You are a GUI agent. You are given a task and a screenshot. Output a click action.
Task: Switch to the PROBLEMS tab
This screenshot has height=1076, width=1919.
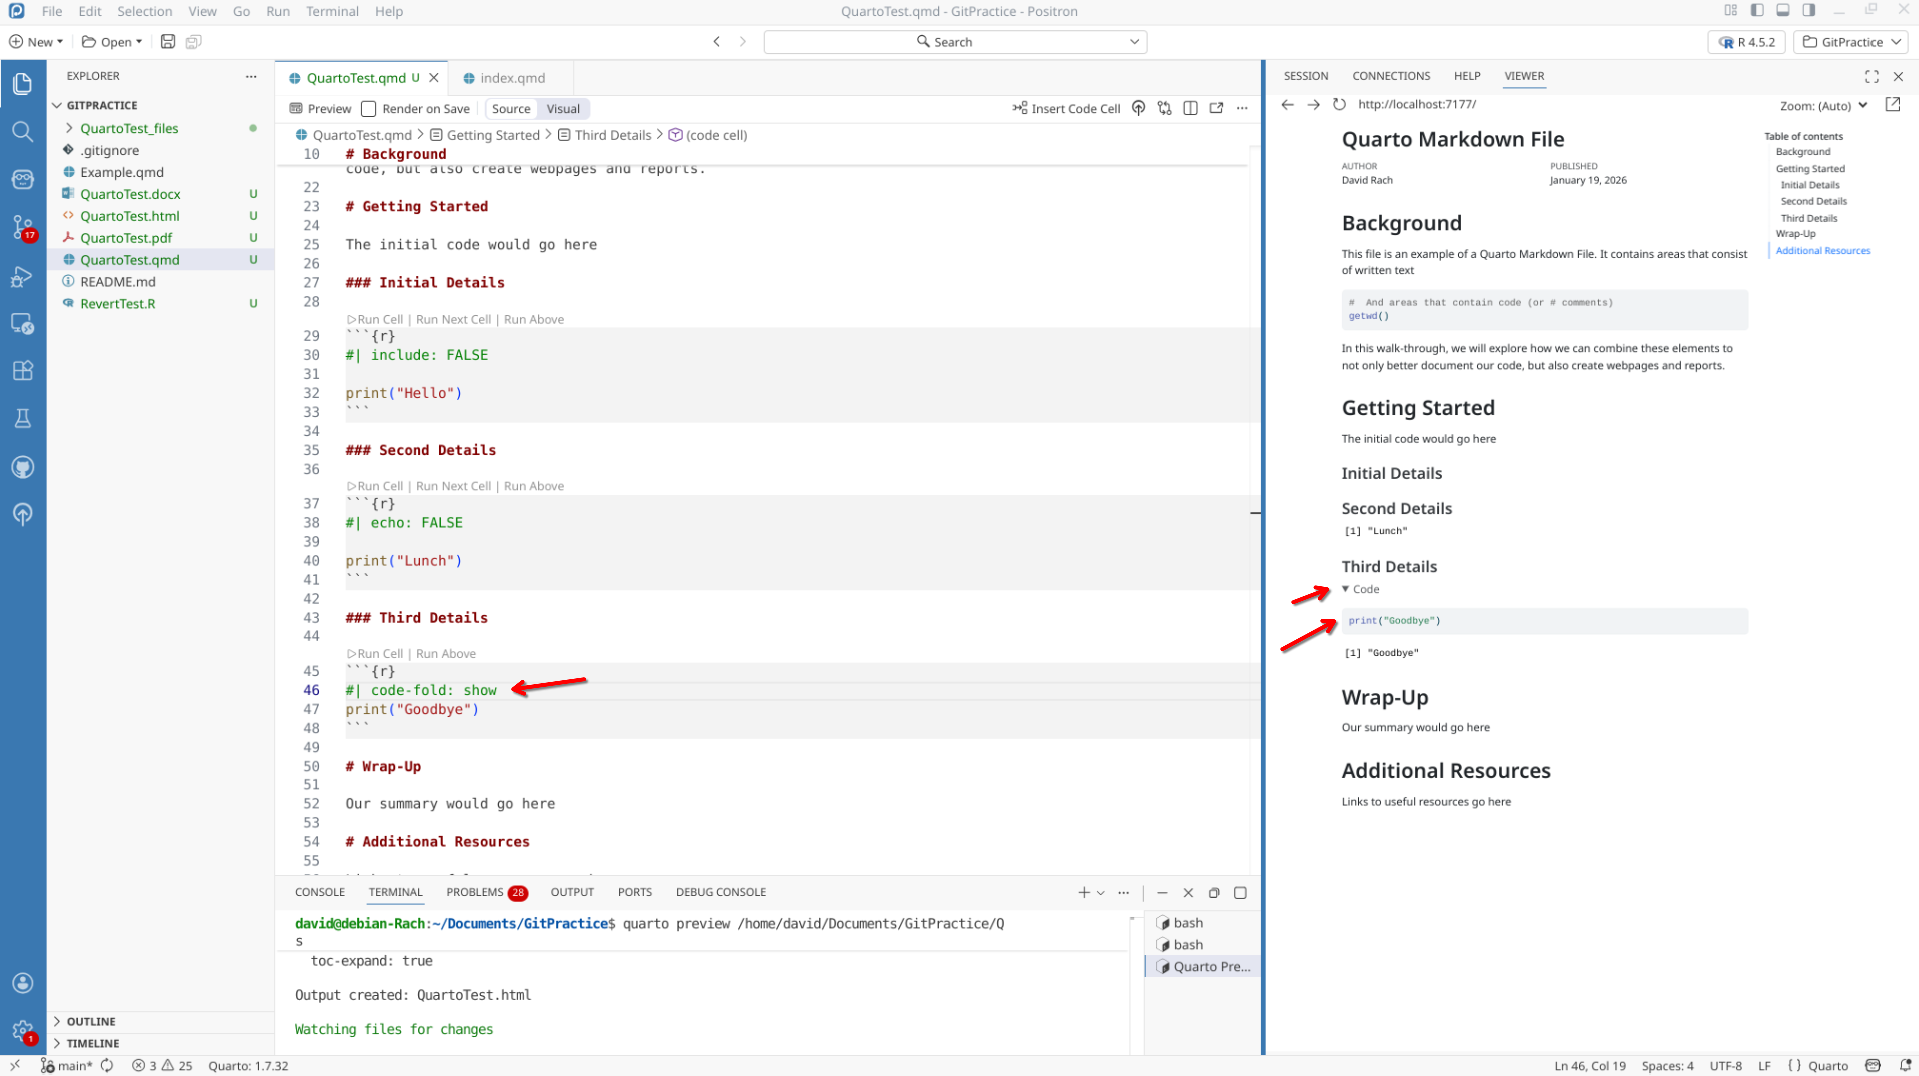[x=475, y=892]
